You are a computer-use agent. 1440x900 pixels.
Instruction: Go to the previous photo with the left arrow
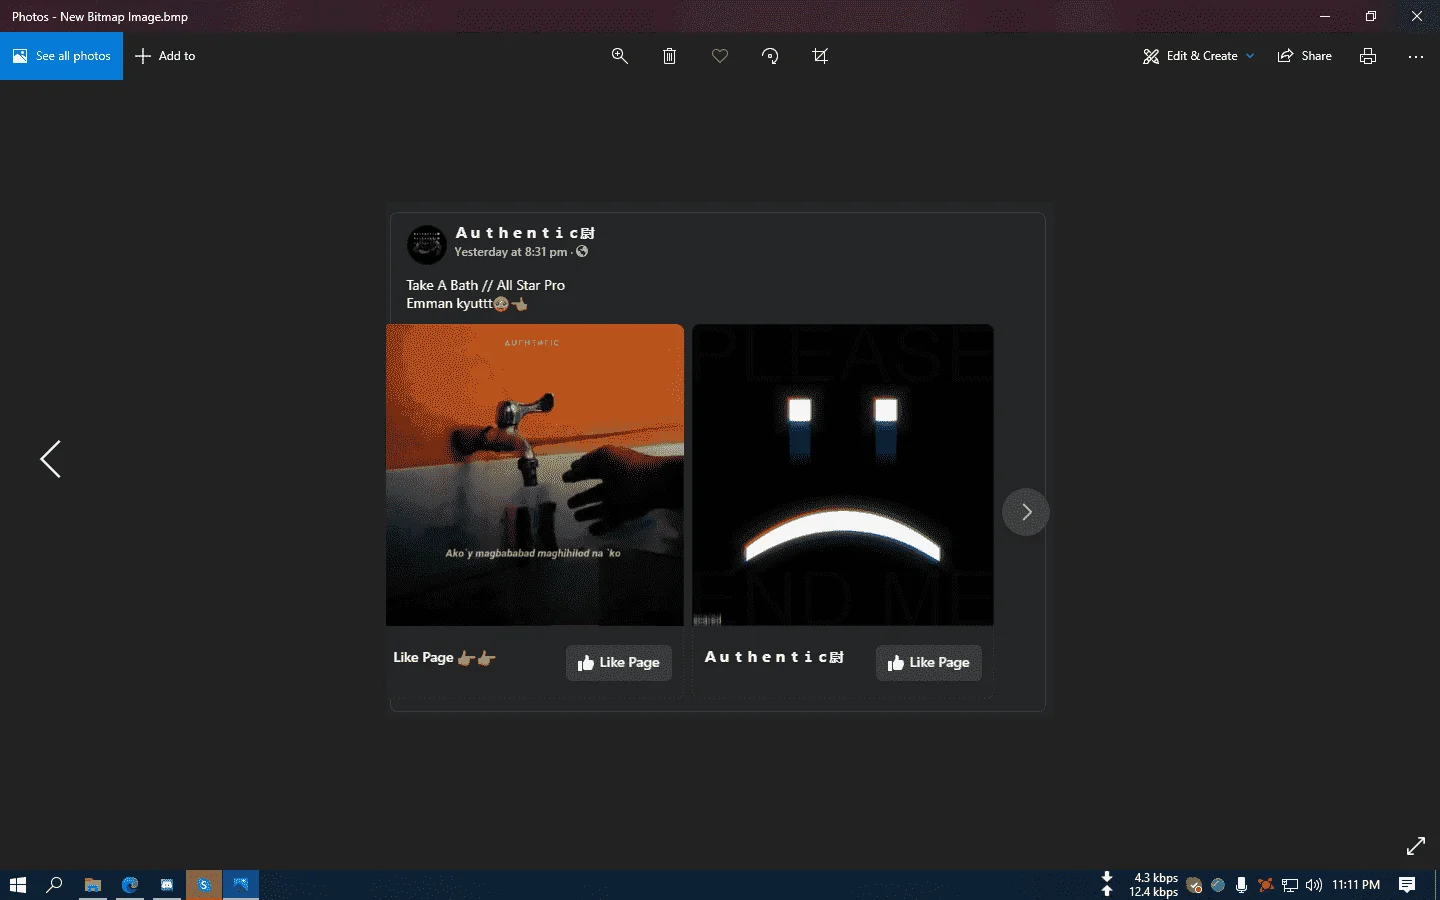[x=51, y=459]
